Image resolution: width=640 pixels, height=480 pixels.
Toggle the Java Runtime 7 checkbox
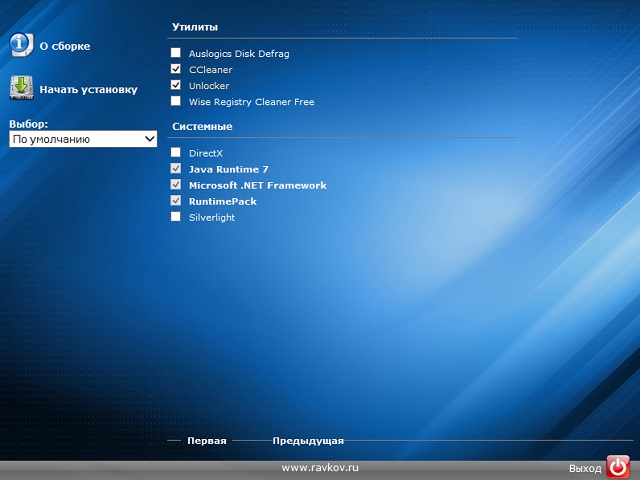coord(176,168)
